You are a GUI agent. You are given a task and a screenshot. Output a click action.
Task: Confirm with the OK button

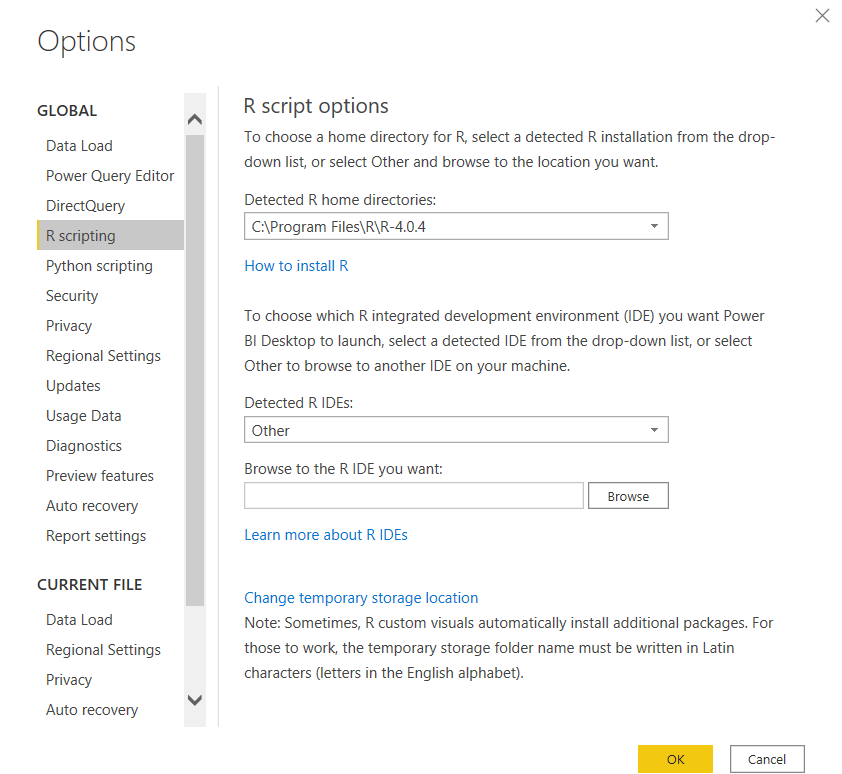pos(676,759)
